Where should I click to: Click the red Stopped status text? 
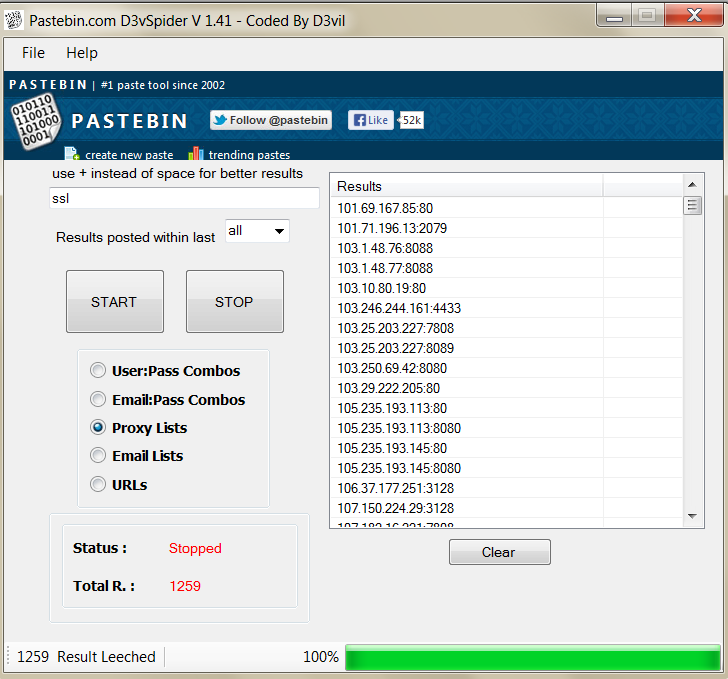[x=195, y=548]
